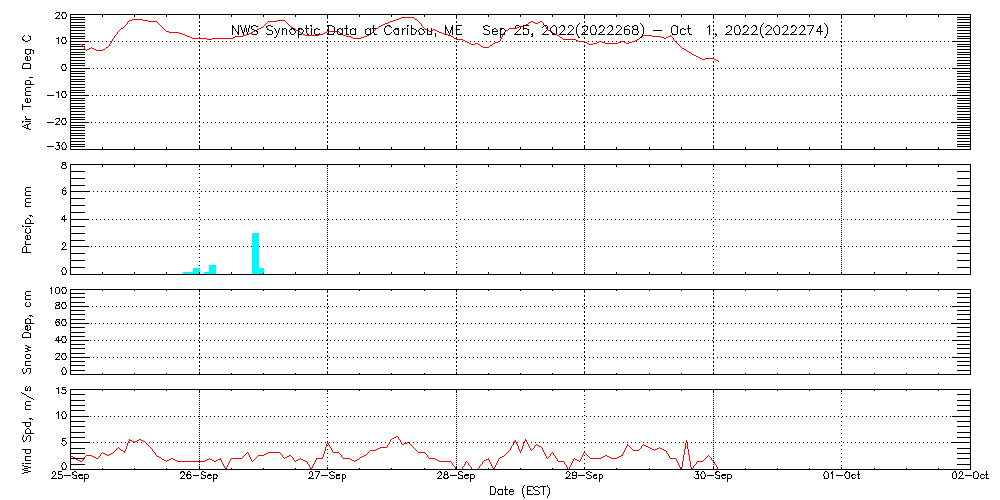Click the 'Air Temp, Deg C' axis label
Viewport: 1000px width, 500px height.
(28, 81)
